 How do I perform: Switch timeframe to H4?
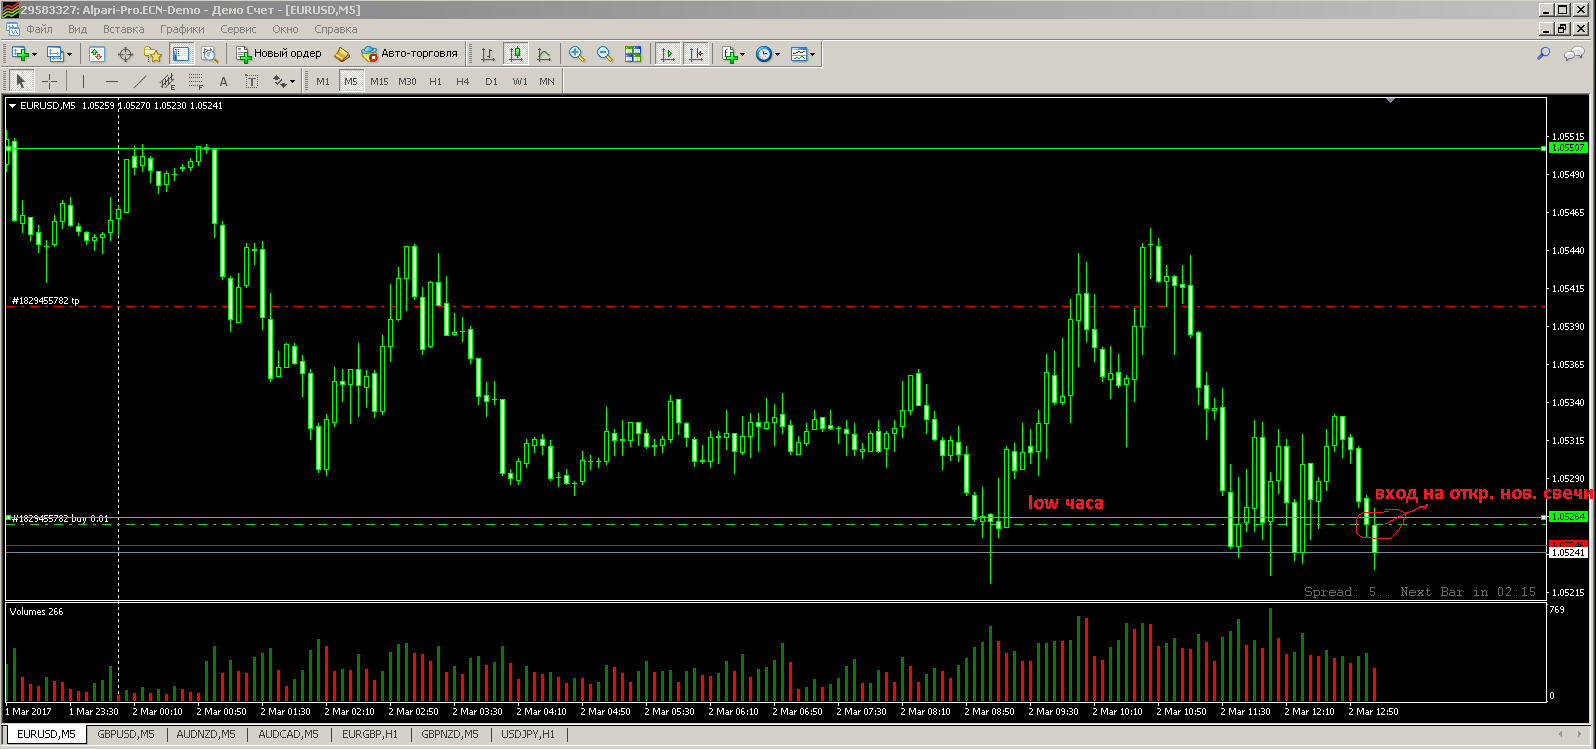(463, 81)
